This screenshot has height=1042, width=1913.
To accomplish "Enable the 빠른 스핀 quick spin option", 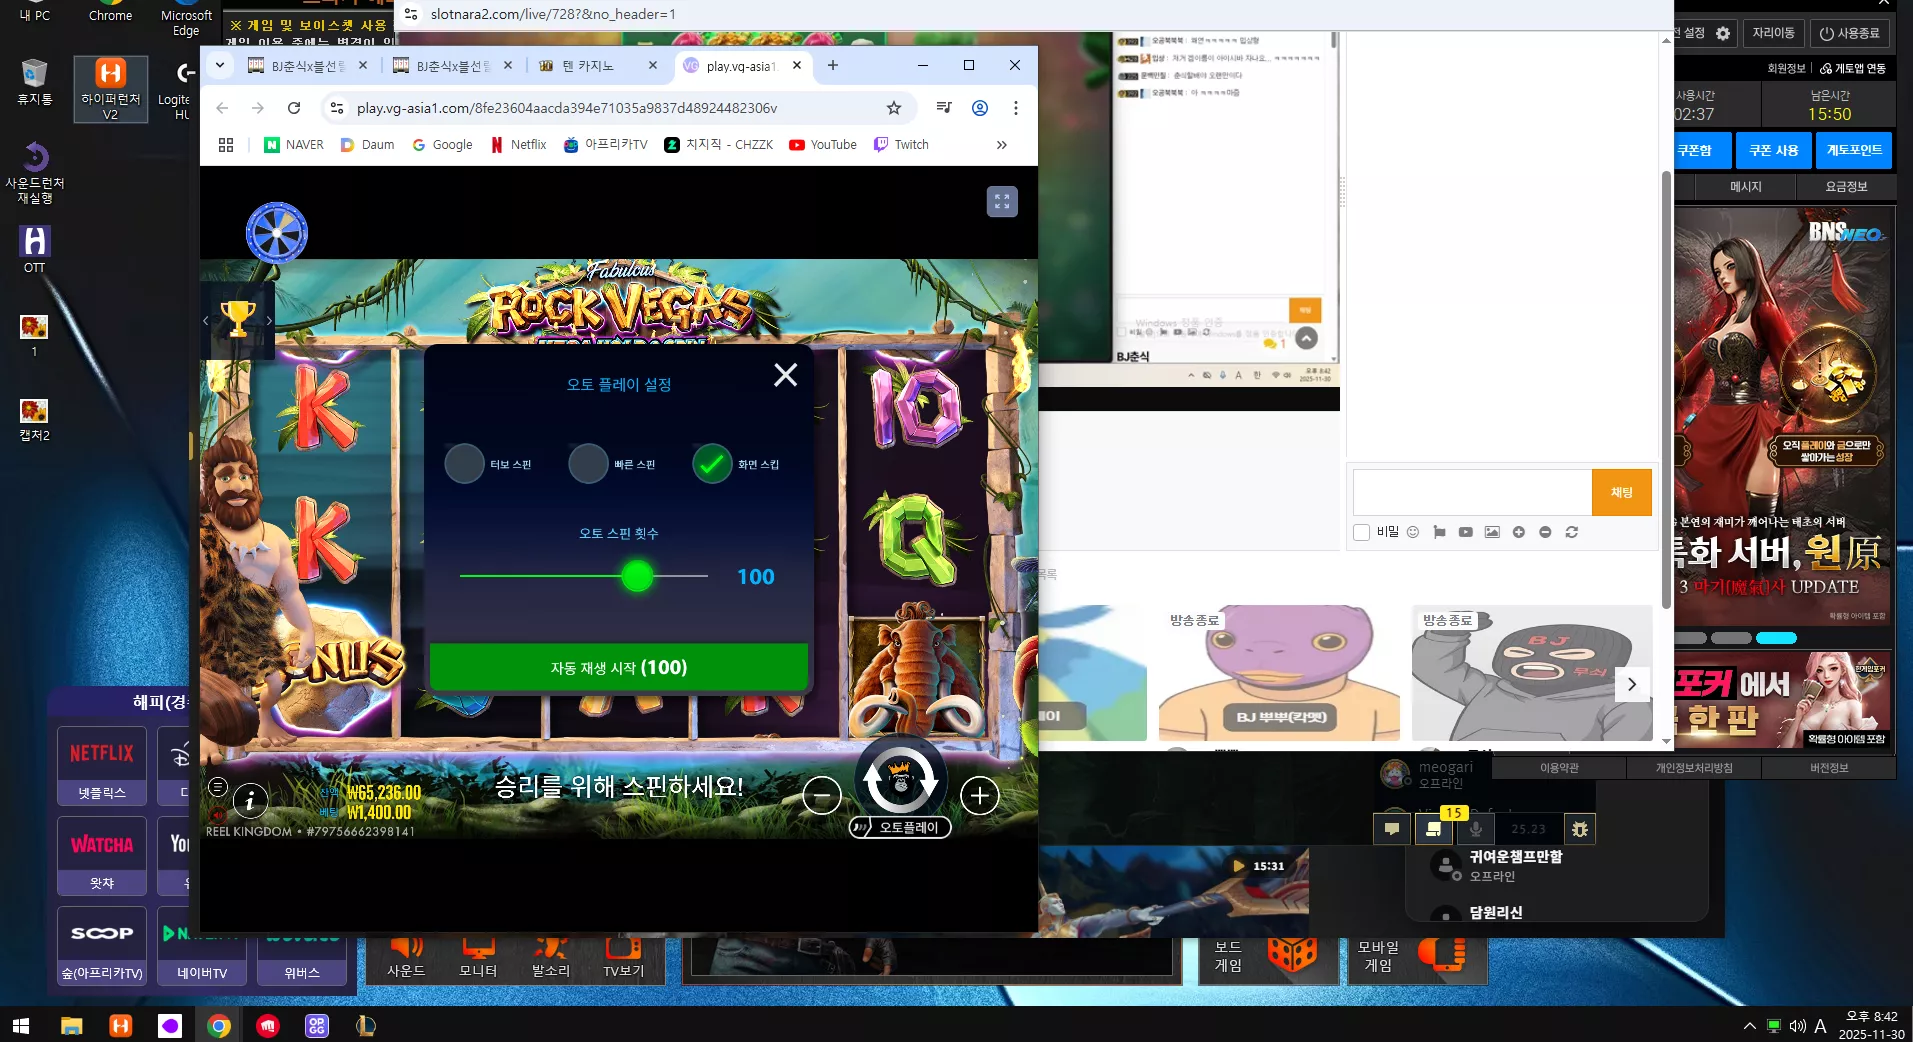I will [x=588, y=464].
